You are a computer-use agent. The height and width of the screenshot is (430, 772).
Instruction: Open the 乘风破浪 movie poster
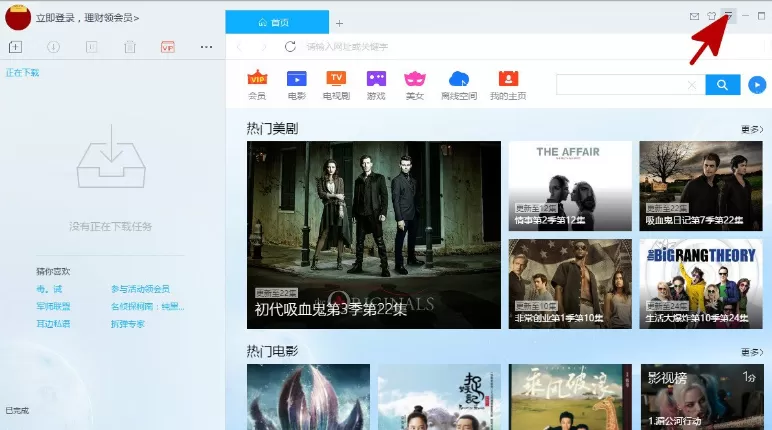pos(570,397)
